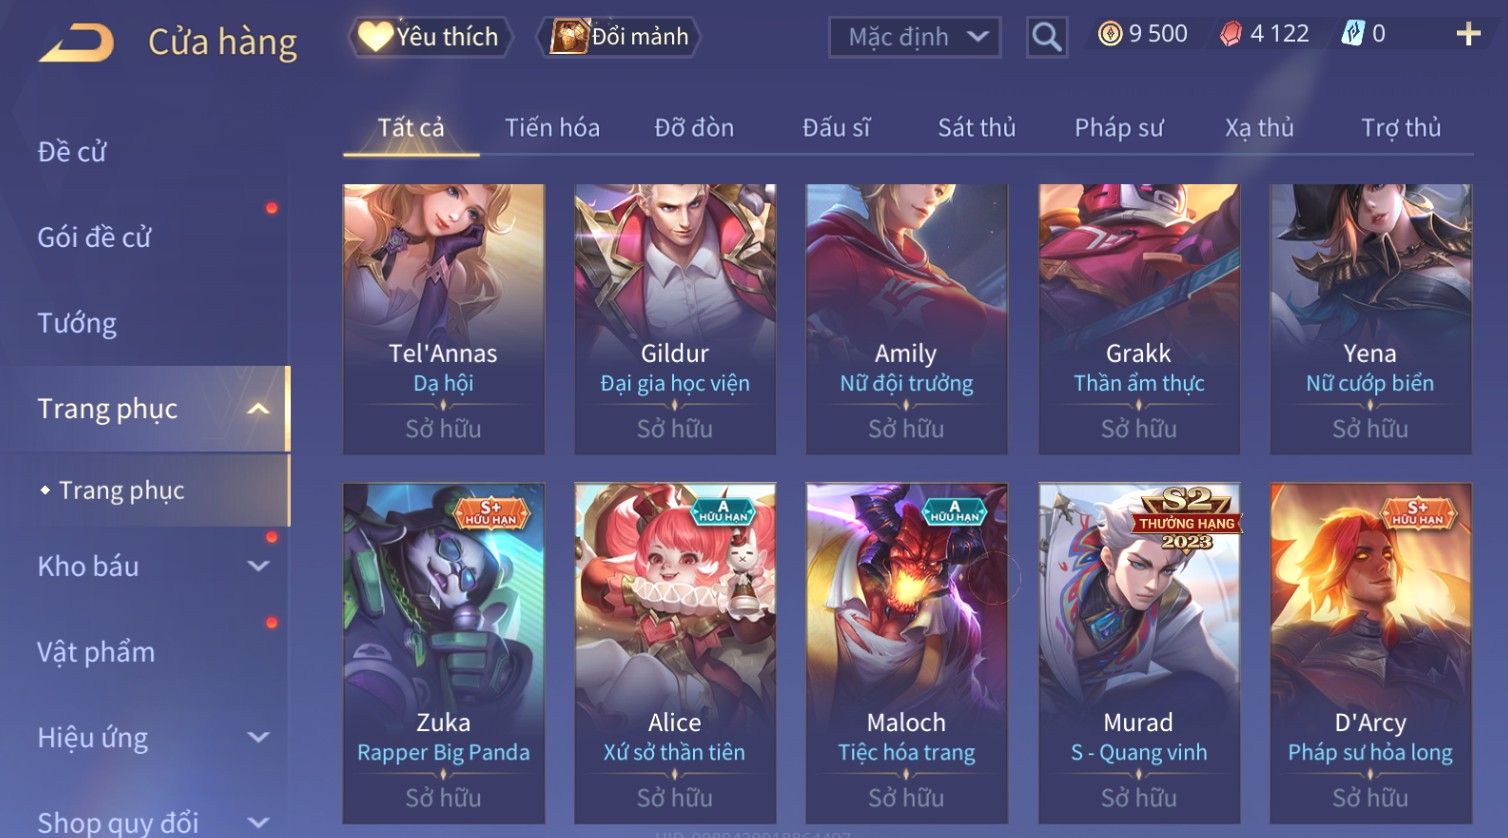Click the gold coin icon showing 9 500
This screenshot has width=1508, height=838.
tap(1109, 34)
